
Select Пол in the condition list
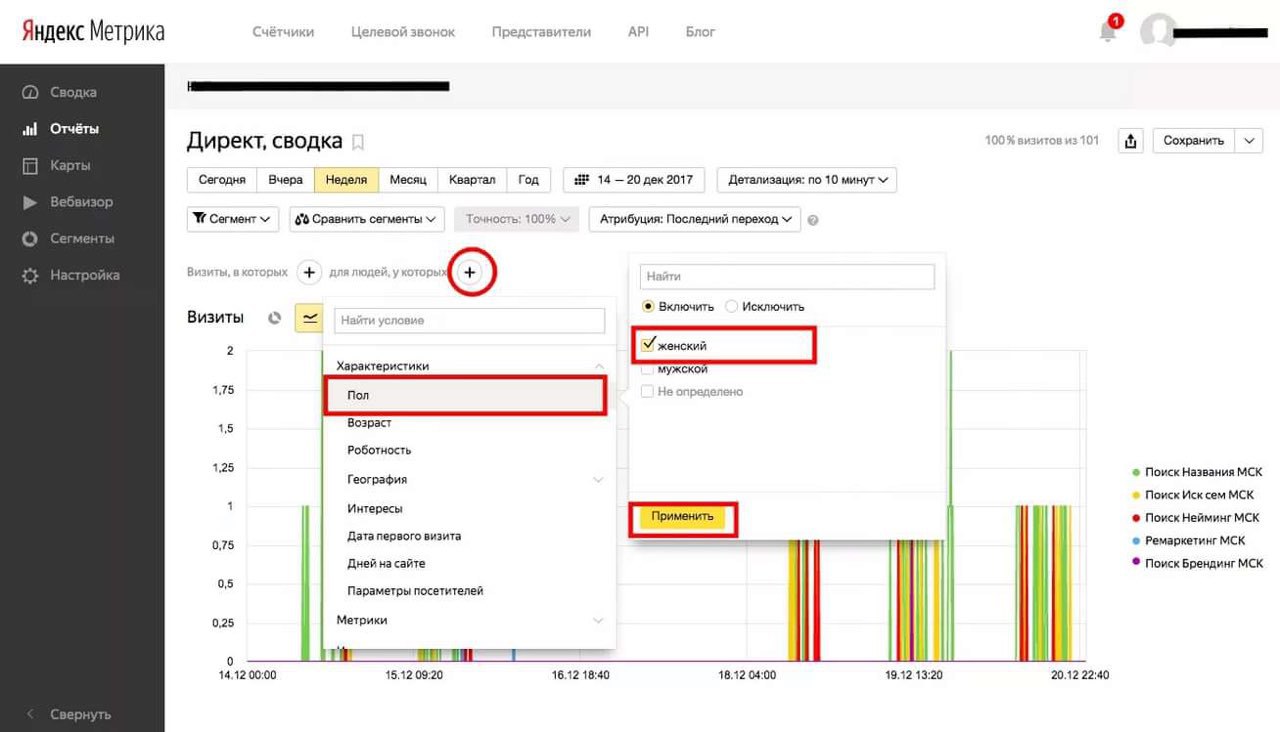click(x=465, y=396)
